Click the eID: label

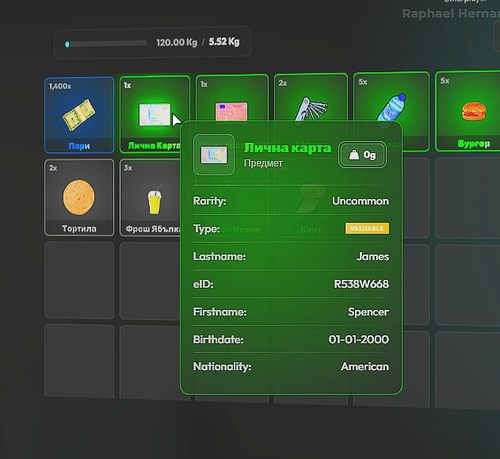tap(203, 284)
